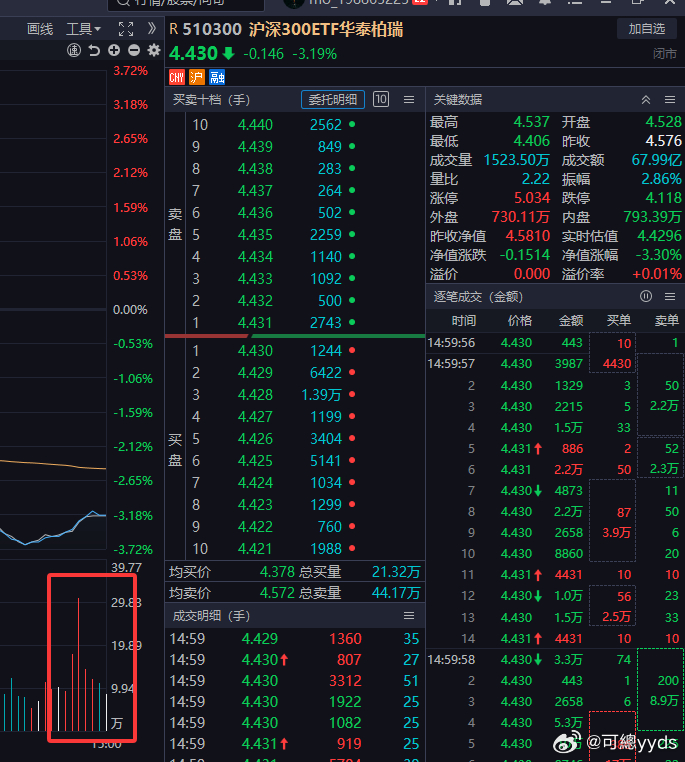
Task: Click the 昨收 value 4.576
Action: click(x=664, y=141)
